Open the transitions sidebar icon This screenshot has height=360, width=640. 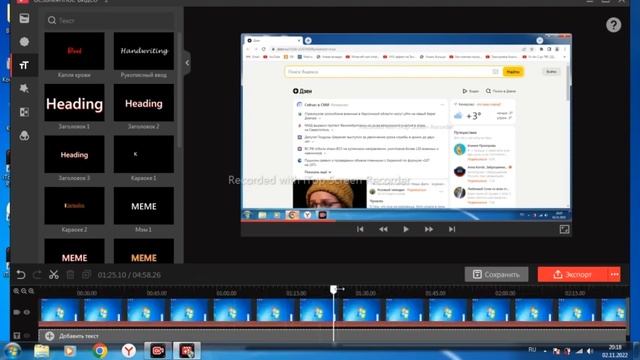(x=24, y=112)
